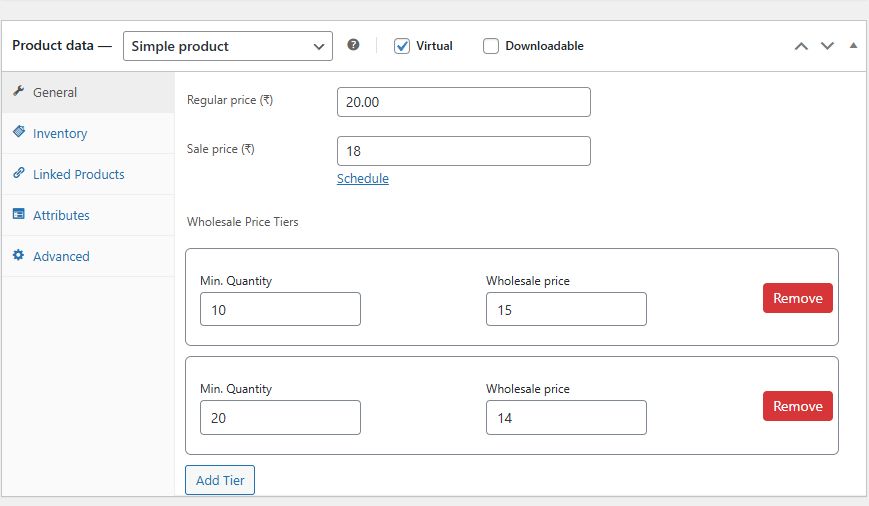The height and width of the screenshot is (506, 869).
Task: Remove the tier with wholesale price 14
Action: [x=797, y=406]
